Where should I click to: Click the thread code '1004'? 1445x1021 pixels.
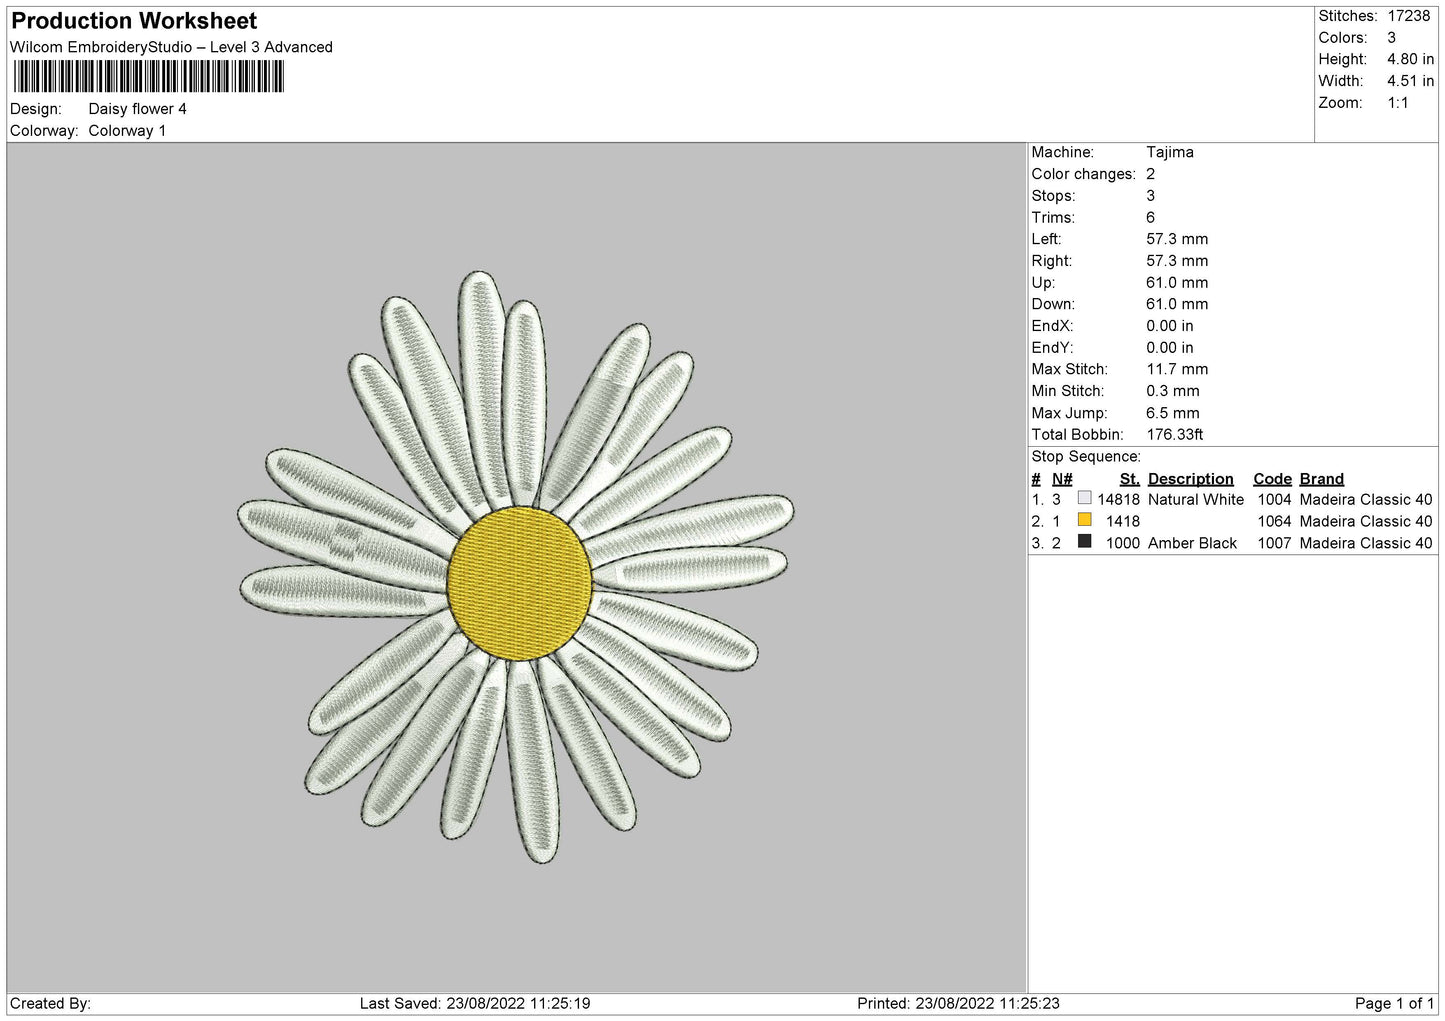pyautogui.click(x=1274, y=500)
